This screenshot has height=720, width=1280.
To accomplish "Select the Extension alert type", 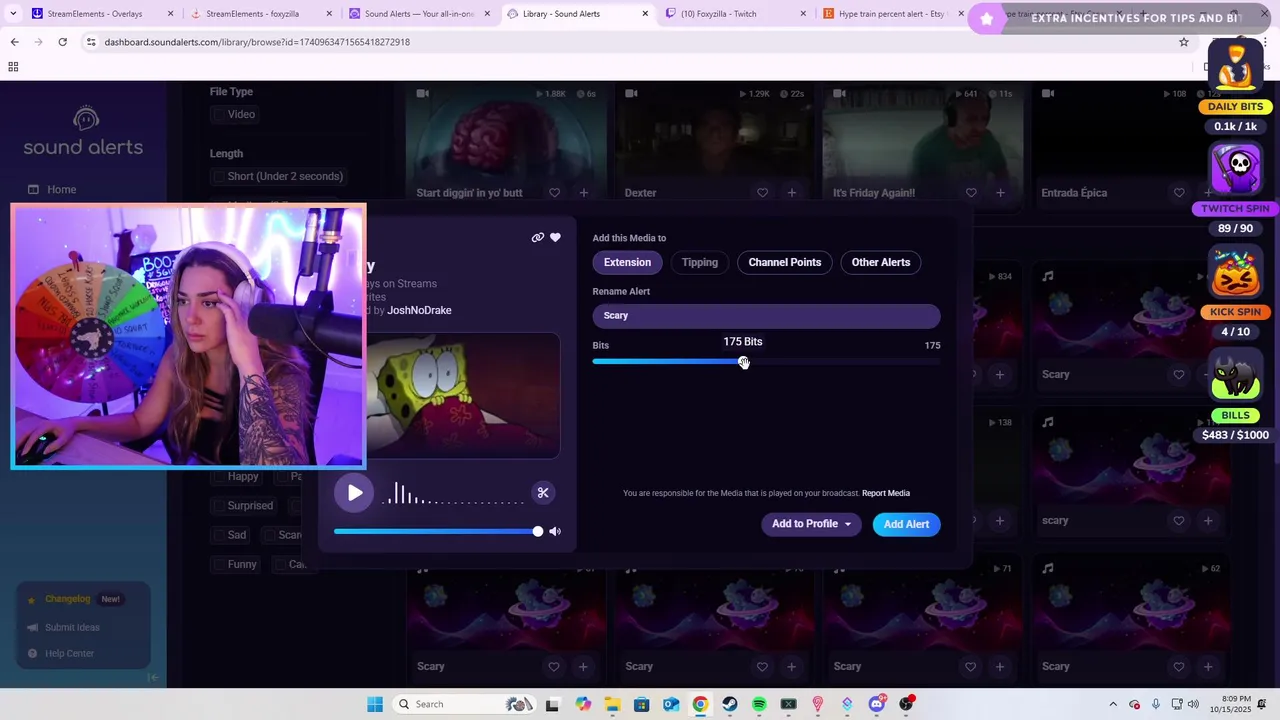I will [x=627, y=262].
